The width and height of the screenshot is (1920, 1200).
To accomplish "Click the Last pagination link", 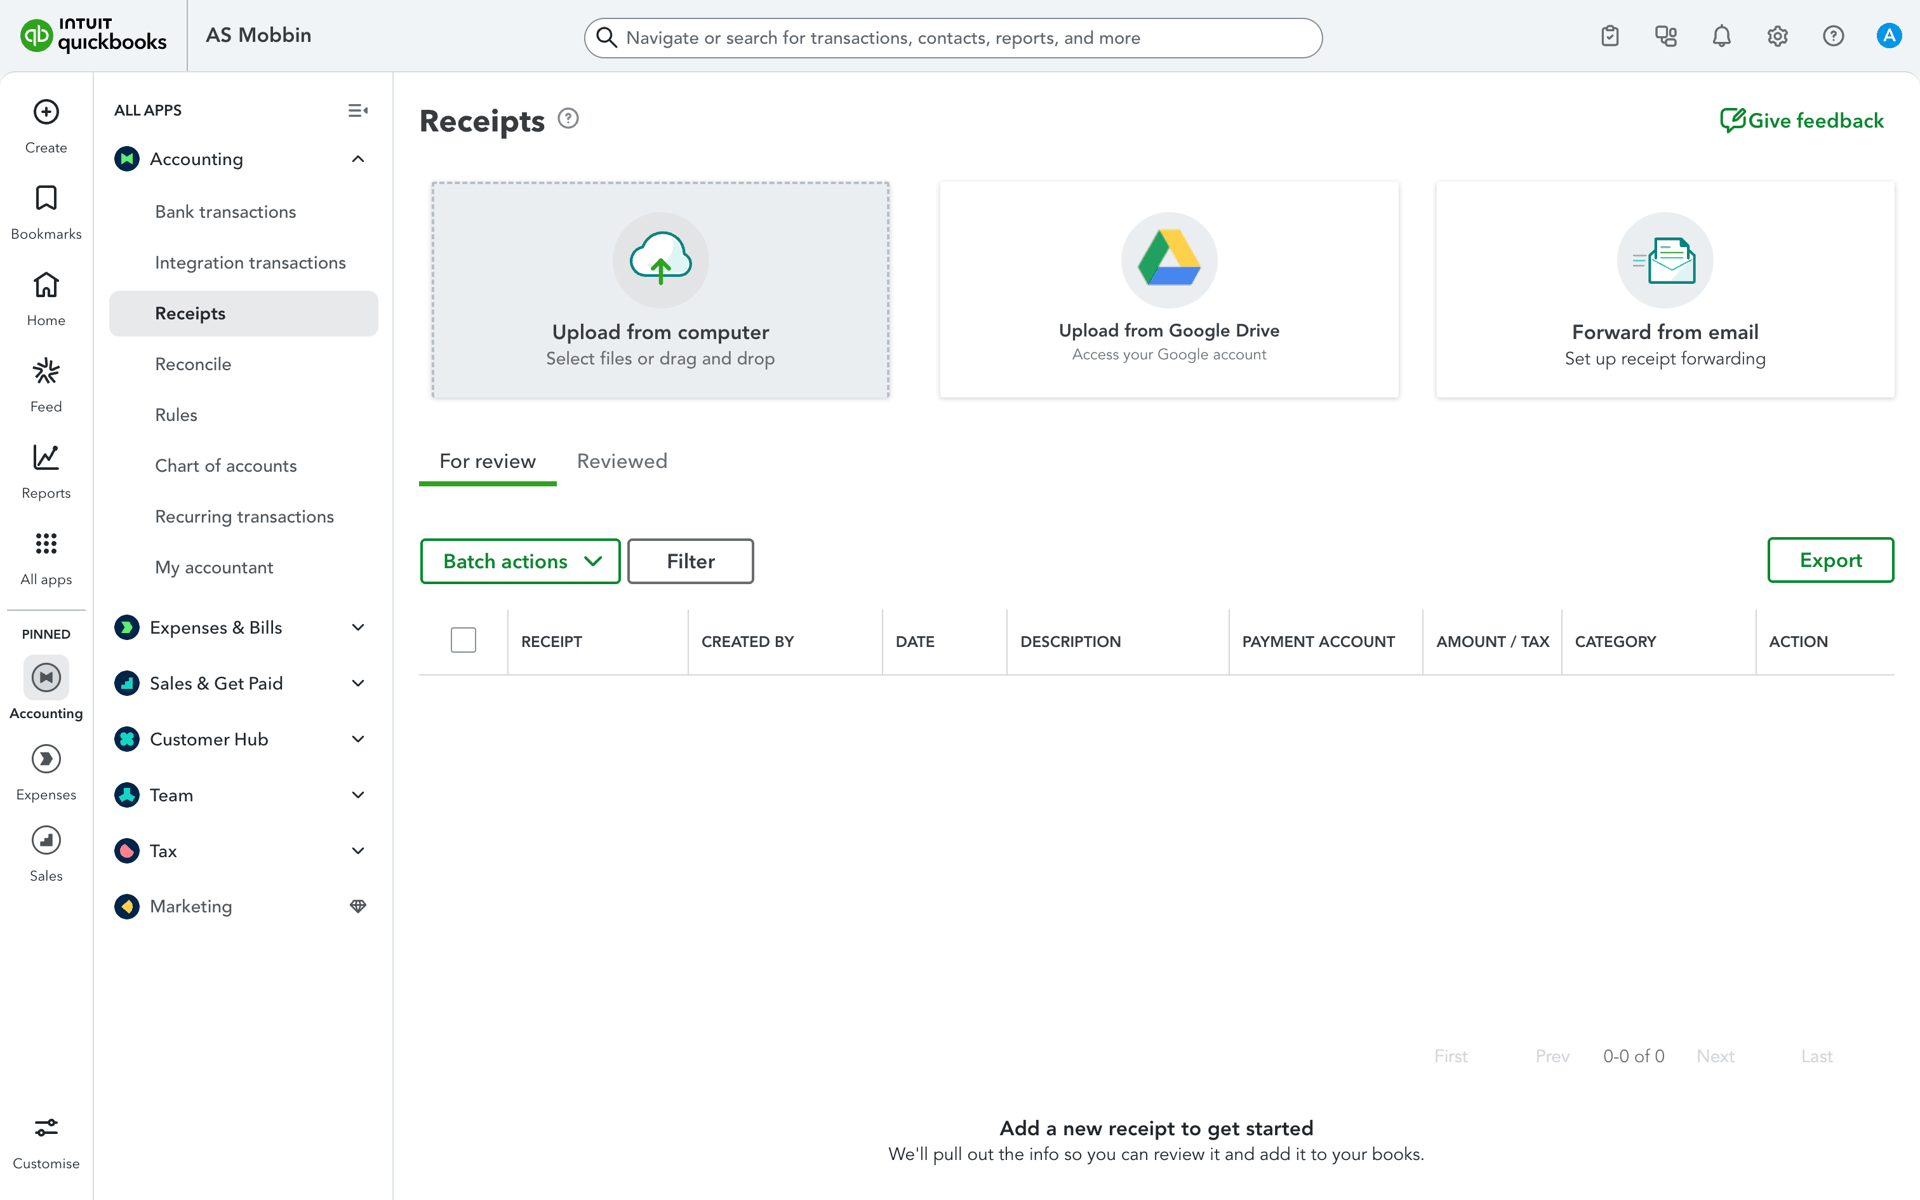I will pyautogui.click(x=1816, y=1057).
